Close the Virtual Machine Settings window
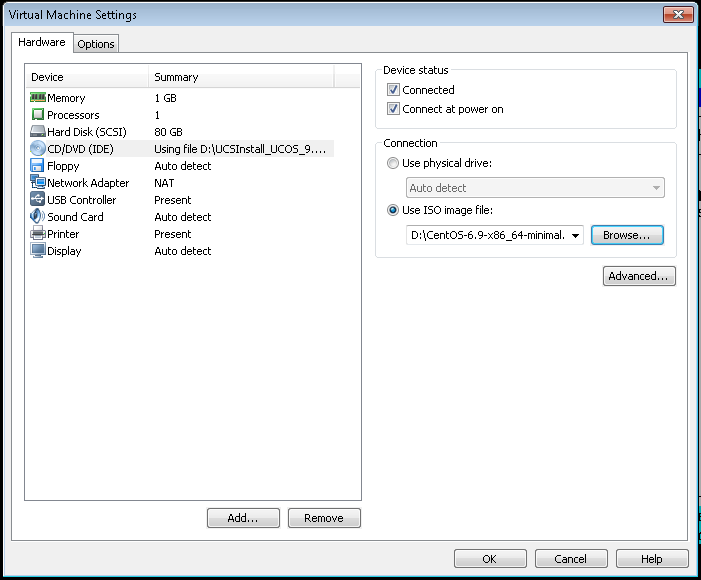701x580 pixels. pos(678,14)
